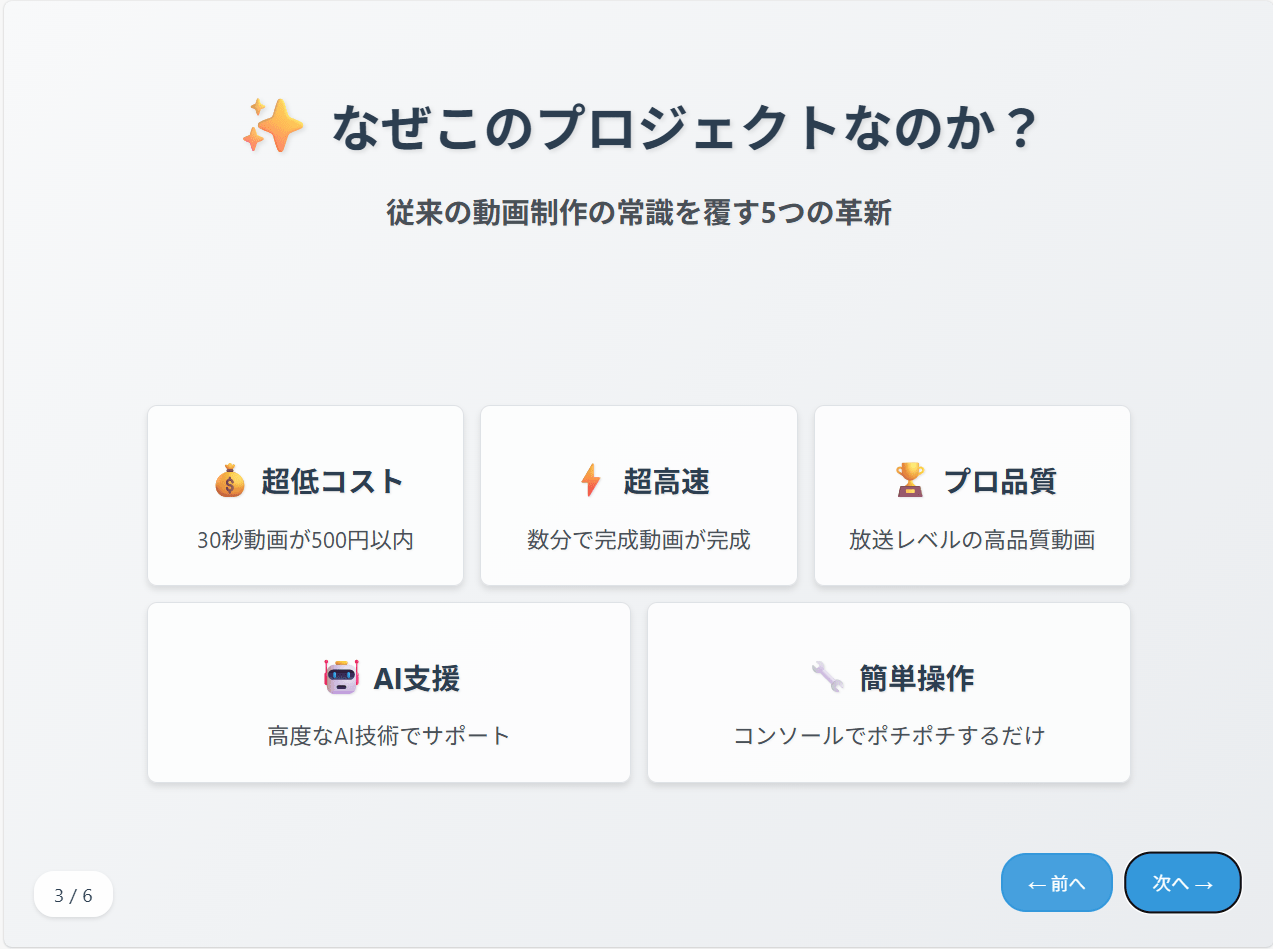Image resolution: width=1273 pixels, height=949 pixels.
Task: Click the wrench icon beside 簡単操作
Action: point(827,677)
